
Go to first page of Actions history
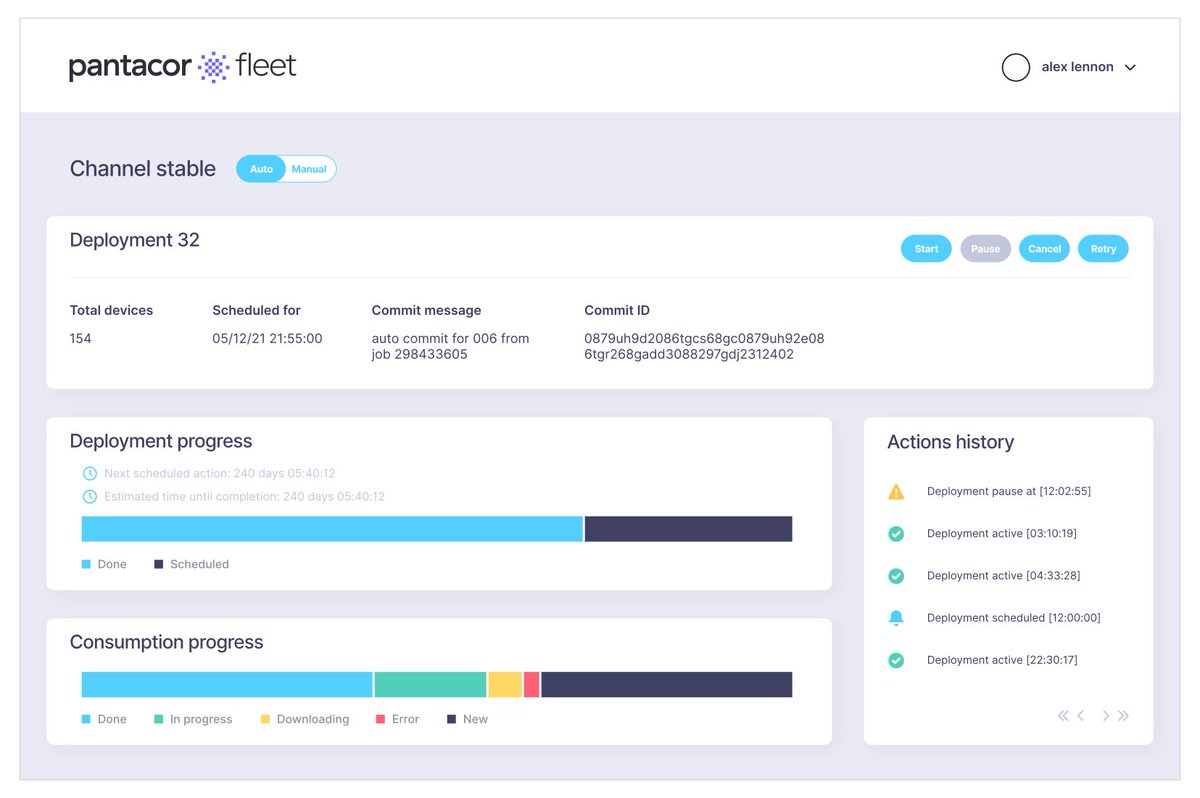1063,715
